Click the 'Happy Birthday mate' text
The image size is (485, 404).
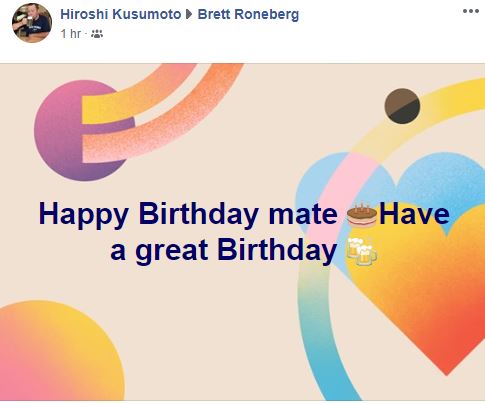tap(188, 215)
